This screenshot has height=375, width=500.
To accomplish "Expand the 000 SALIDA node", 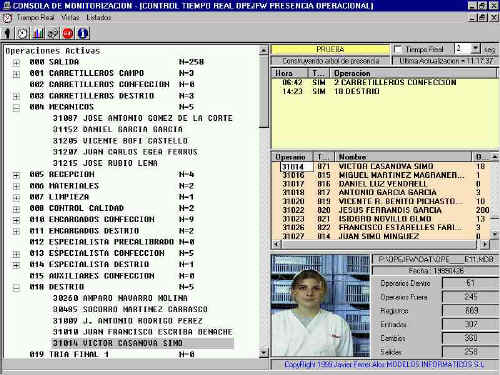I will click(16, 62).
